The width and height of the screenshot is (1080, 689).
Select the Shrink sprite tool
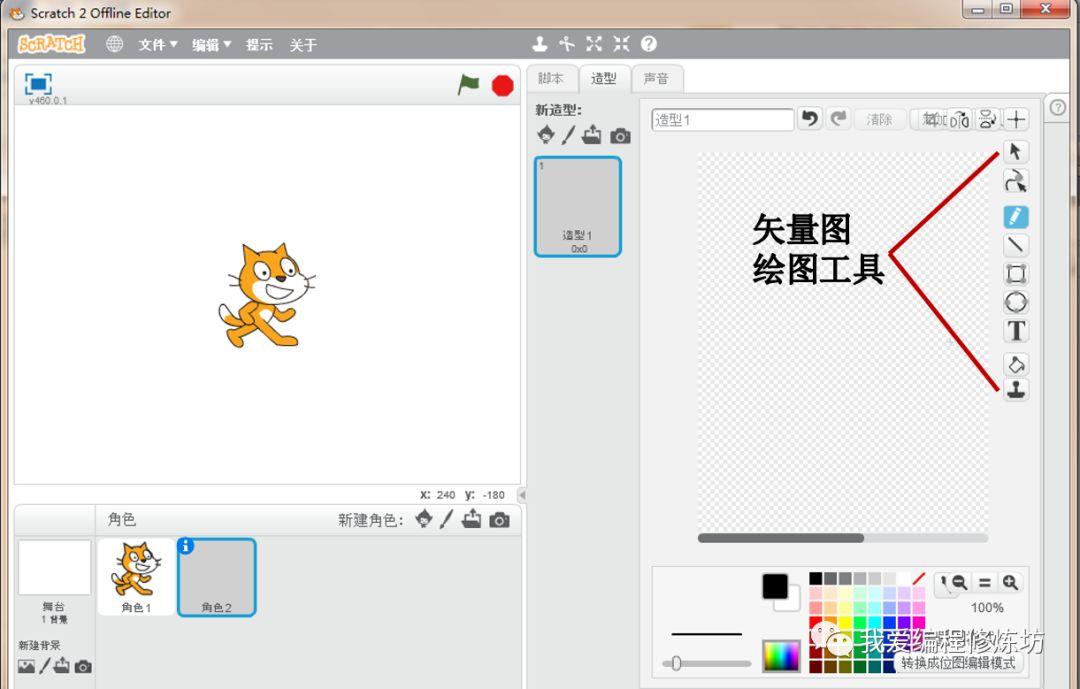pyautogui.click(x=621, y=44)
